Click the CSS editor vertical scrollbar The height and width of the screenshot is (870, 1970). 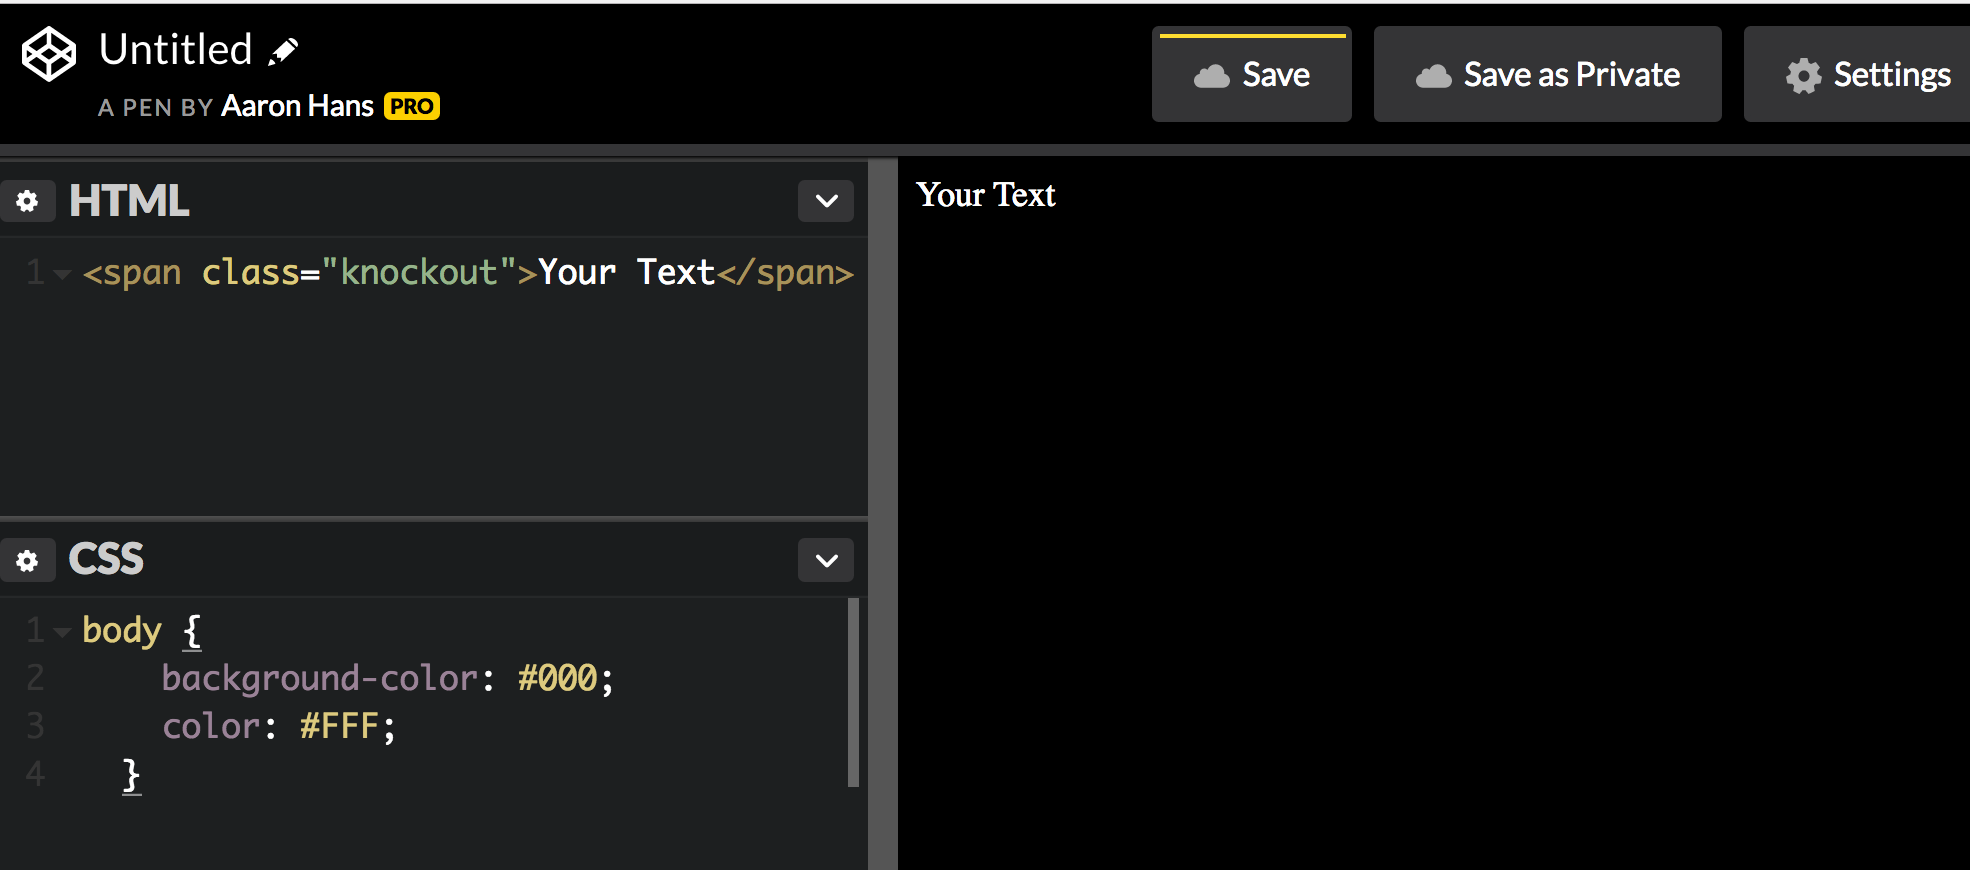coord(853,692)
